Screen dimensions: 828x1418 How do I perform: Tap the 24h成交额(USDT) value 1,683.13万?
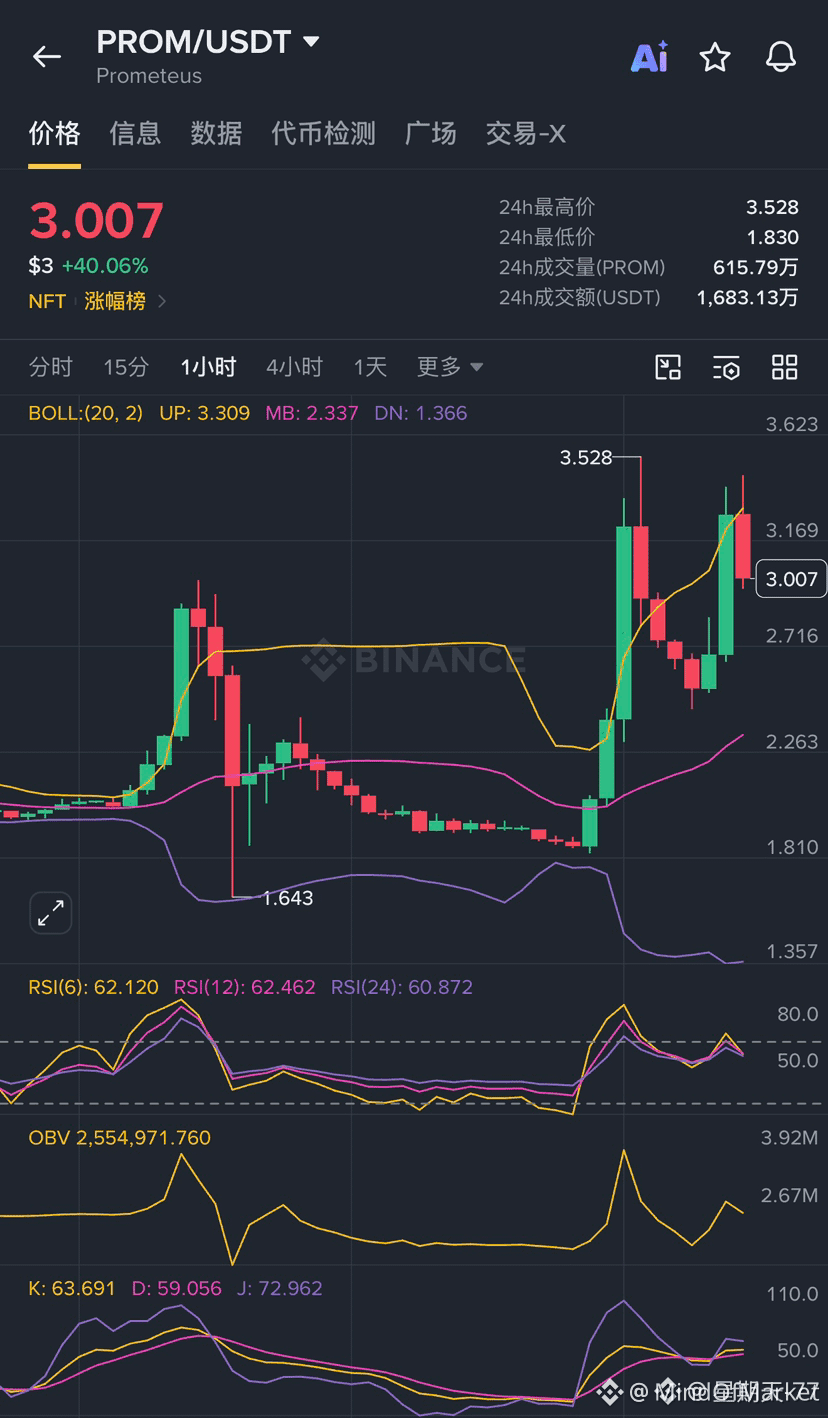coord(748,297)
